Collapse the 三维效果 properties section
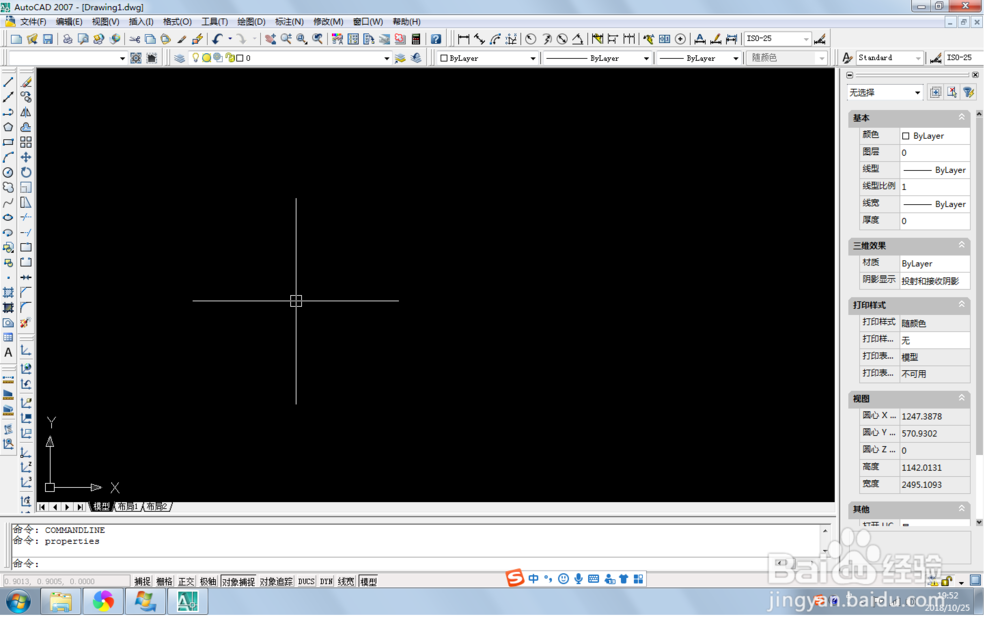Screen dimensions: 1000x634 [x=962, y=245]
